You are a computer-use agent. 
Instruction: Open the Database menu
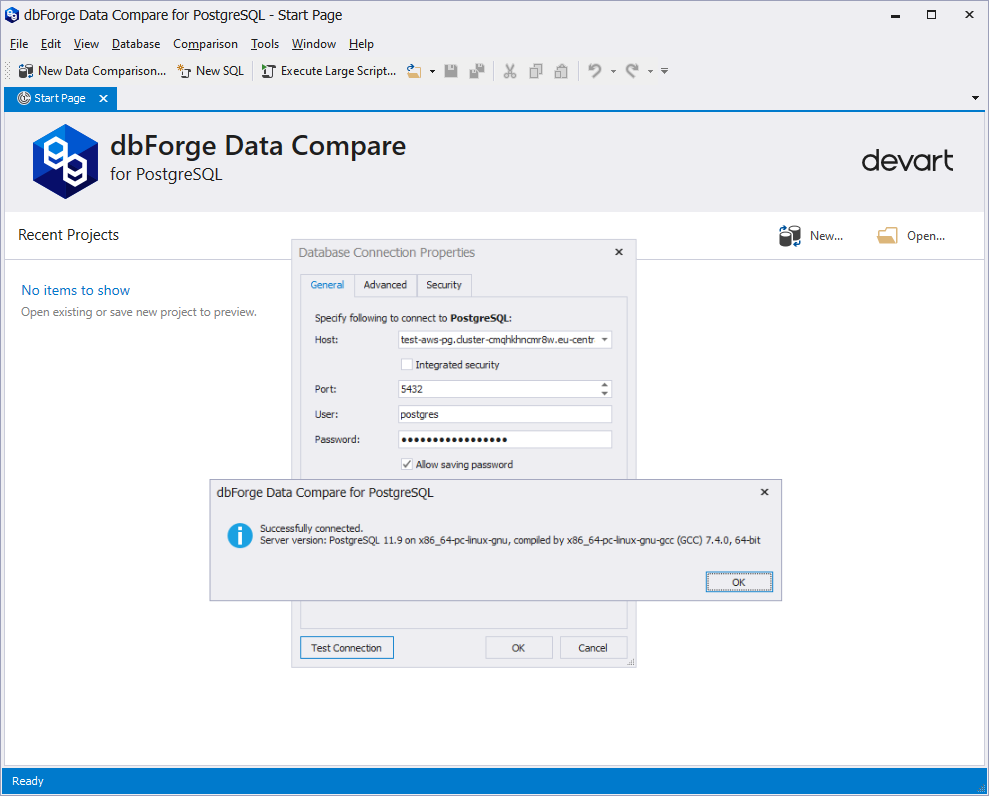(136, 44)
